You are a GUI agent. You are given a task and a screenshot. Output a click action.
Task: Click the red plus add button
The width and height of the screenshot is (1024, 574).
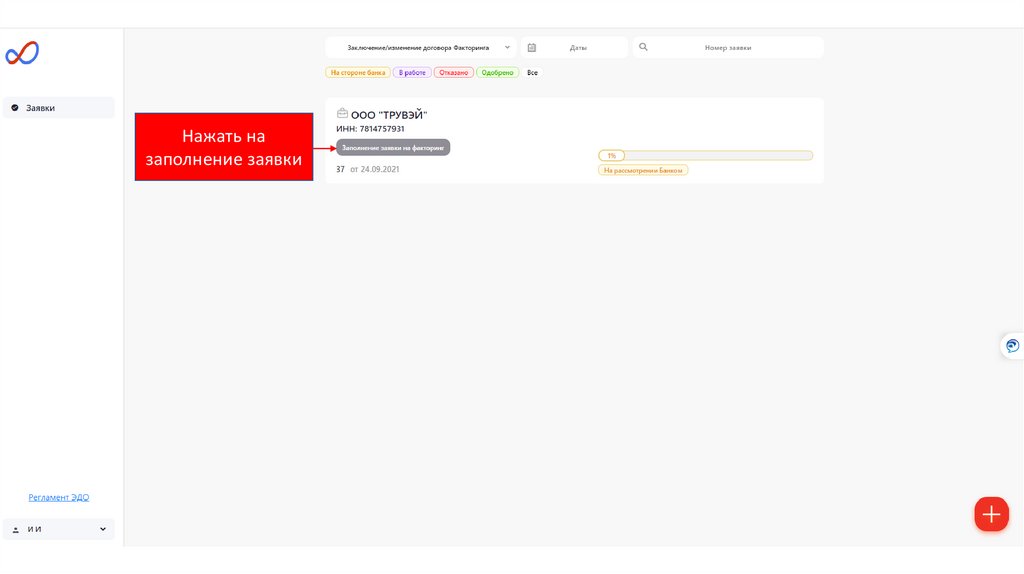point(991,514)
